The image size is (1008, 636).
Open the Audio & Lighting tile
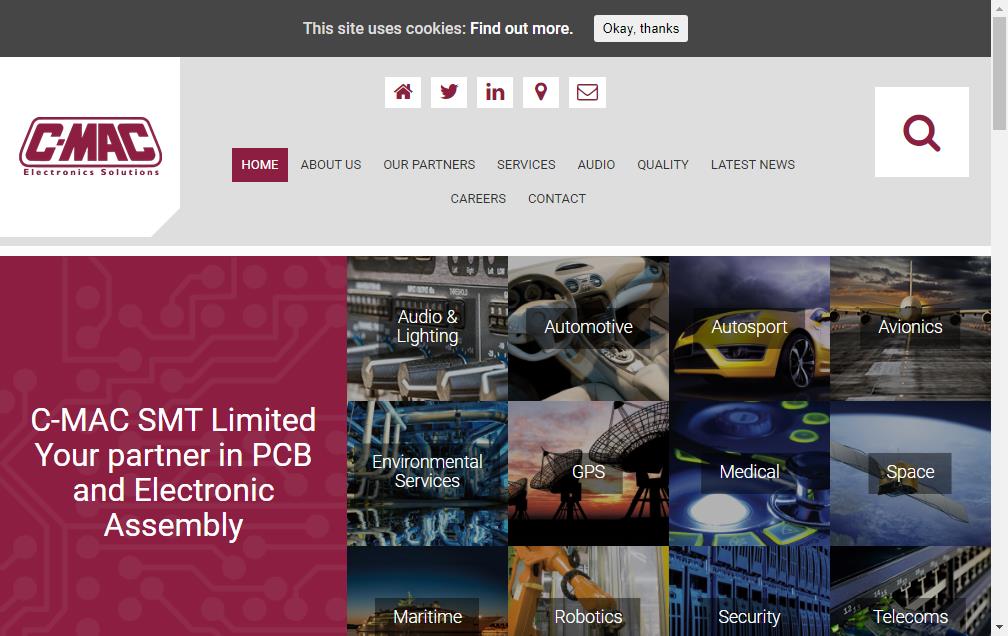tap(428, 329)
